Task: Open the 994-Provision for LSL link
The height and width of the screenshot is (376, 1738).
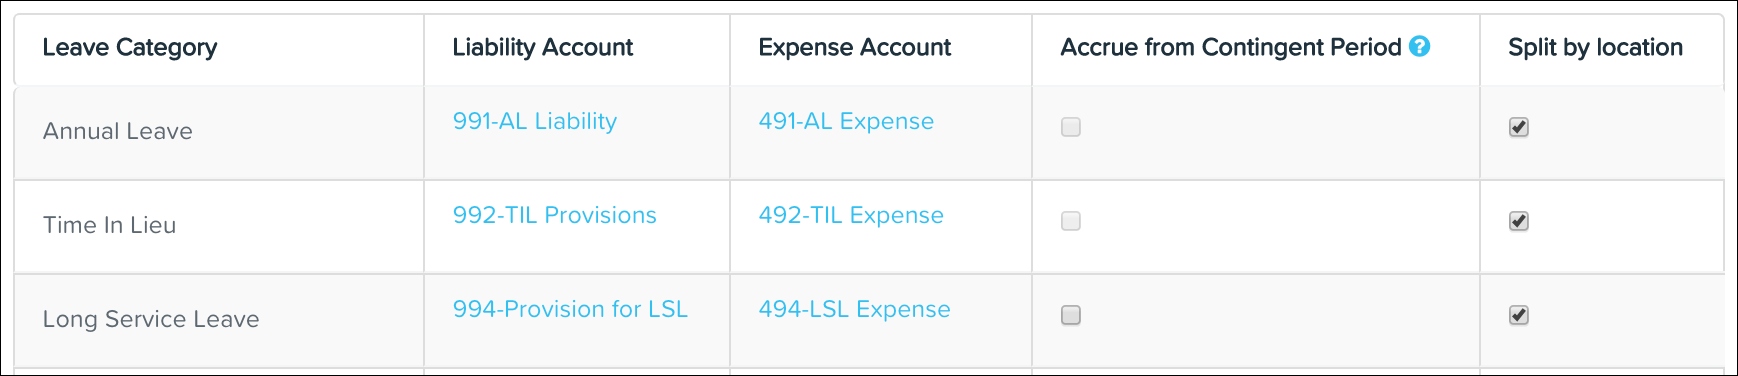Action: [570, 309]
